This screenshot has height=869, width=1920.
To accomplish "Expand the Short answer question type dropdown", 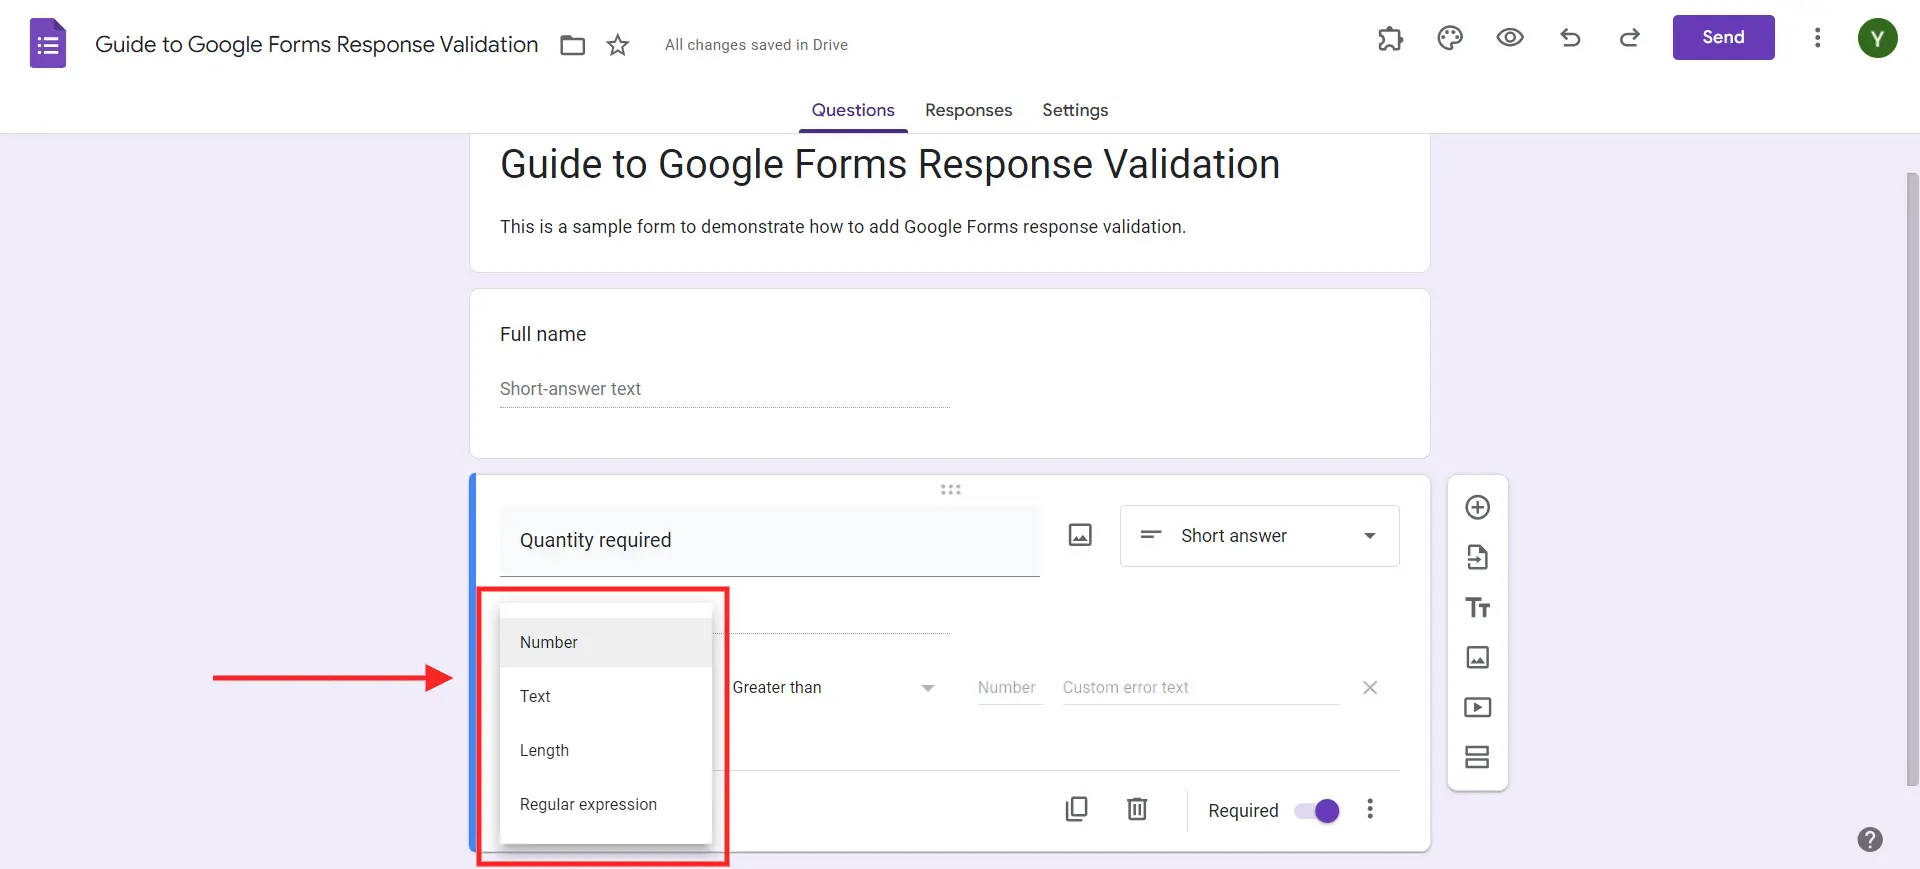I will click(x=1260, y=536).
